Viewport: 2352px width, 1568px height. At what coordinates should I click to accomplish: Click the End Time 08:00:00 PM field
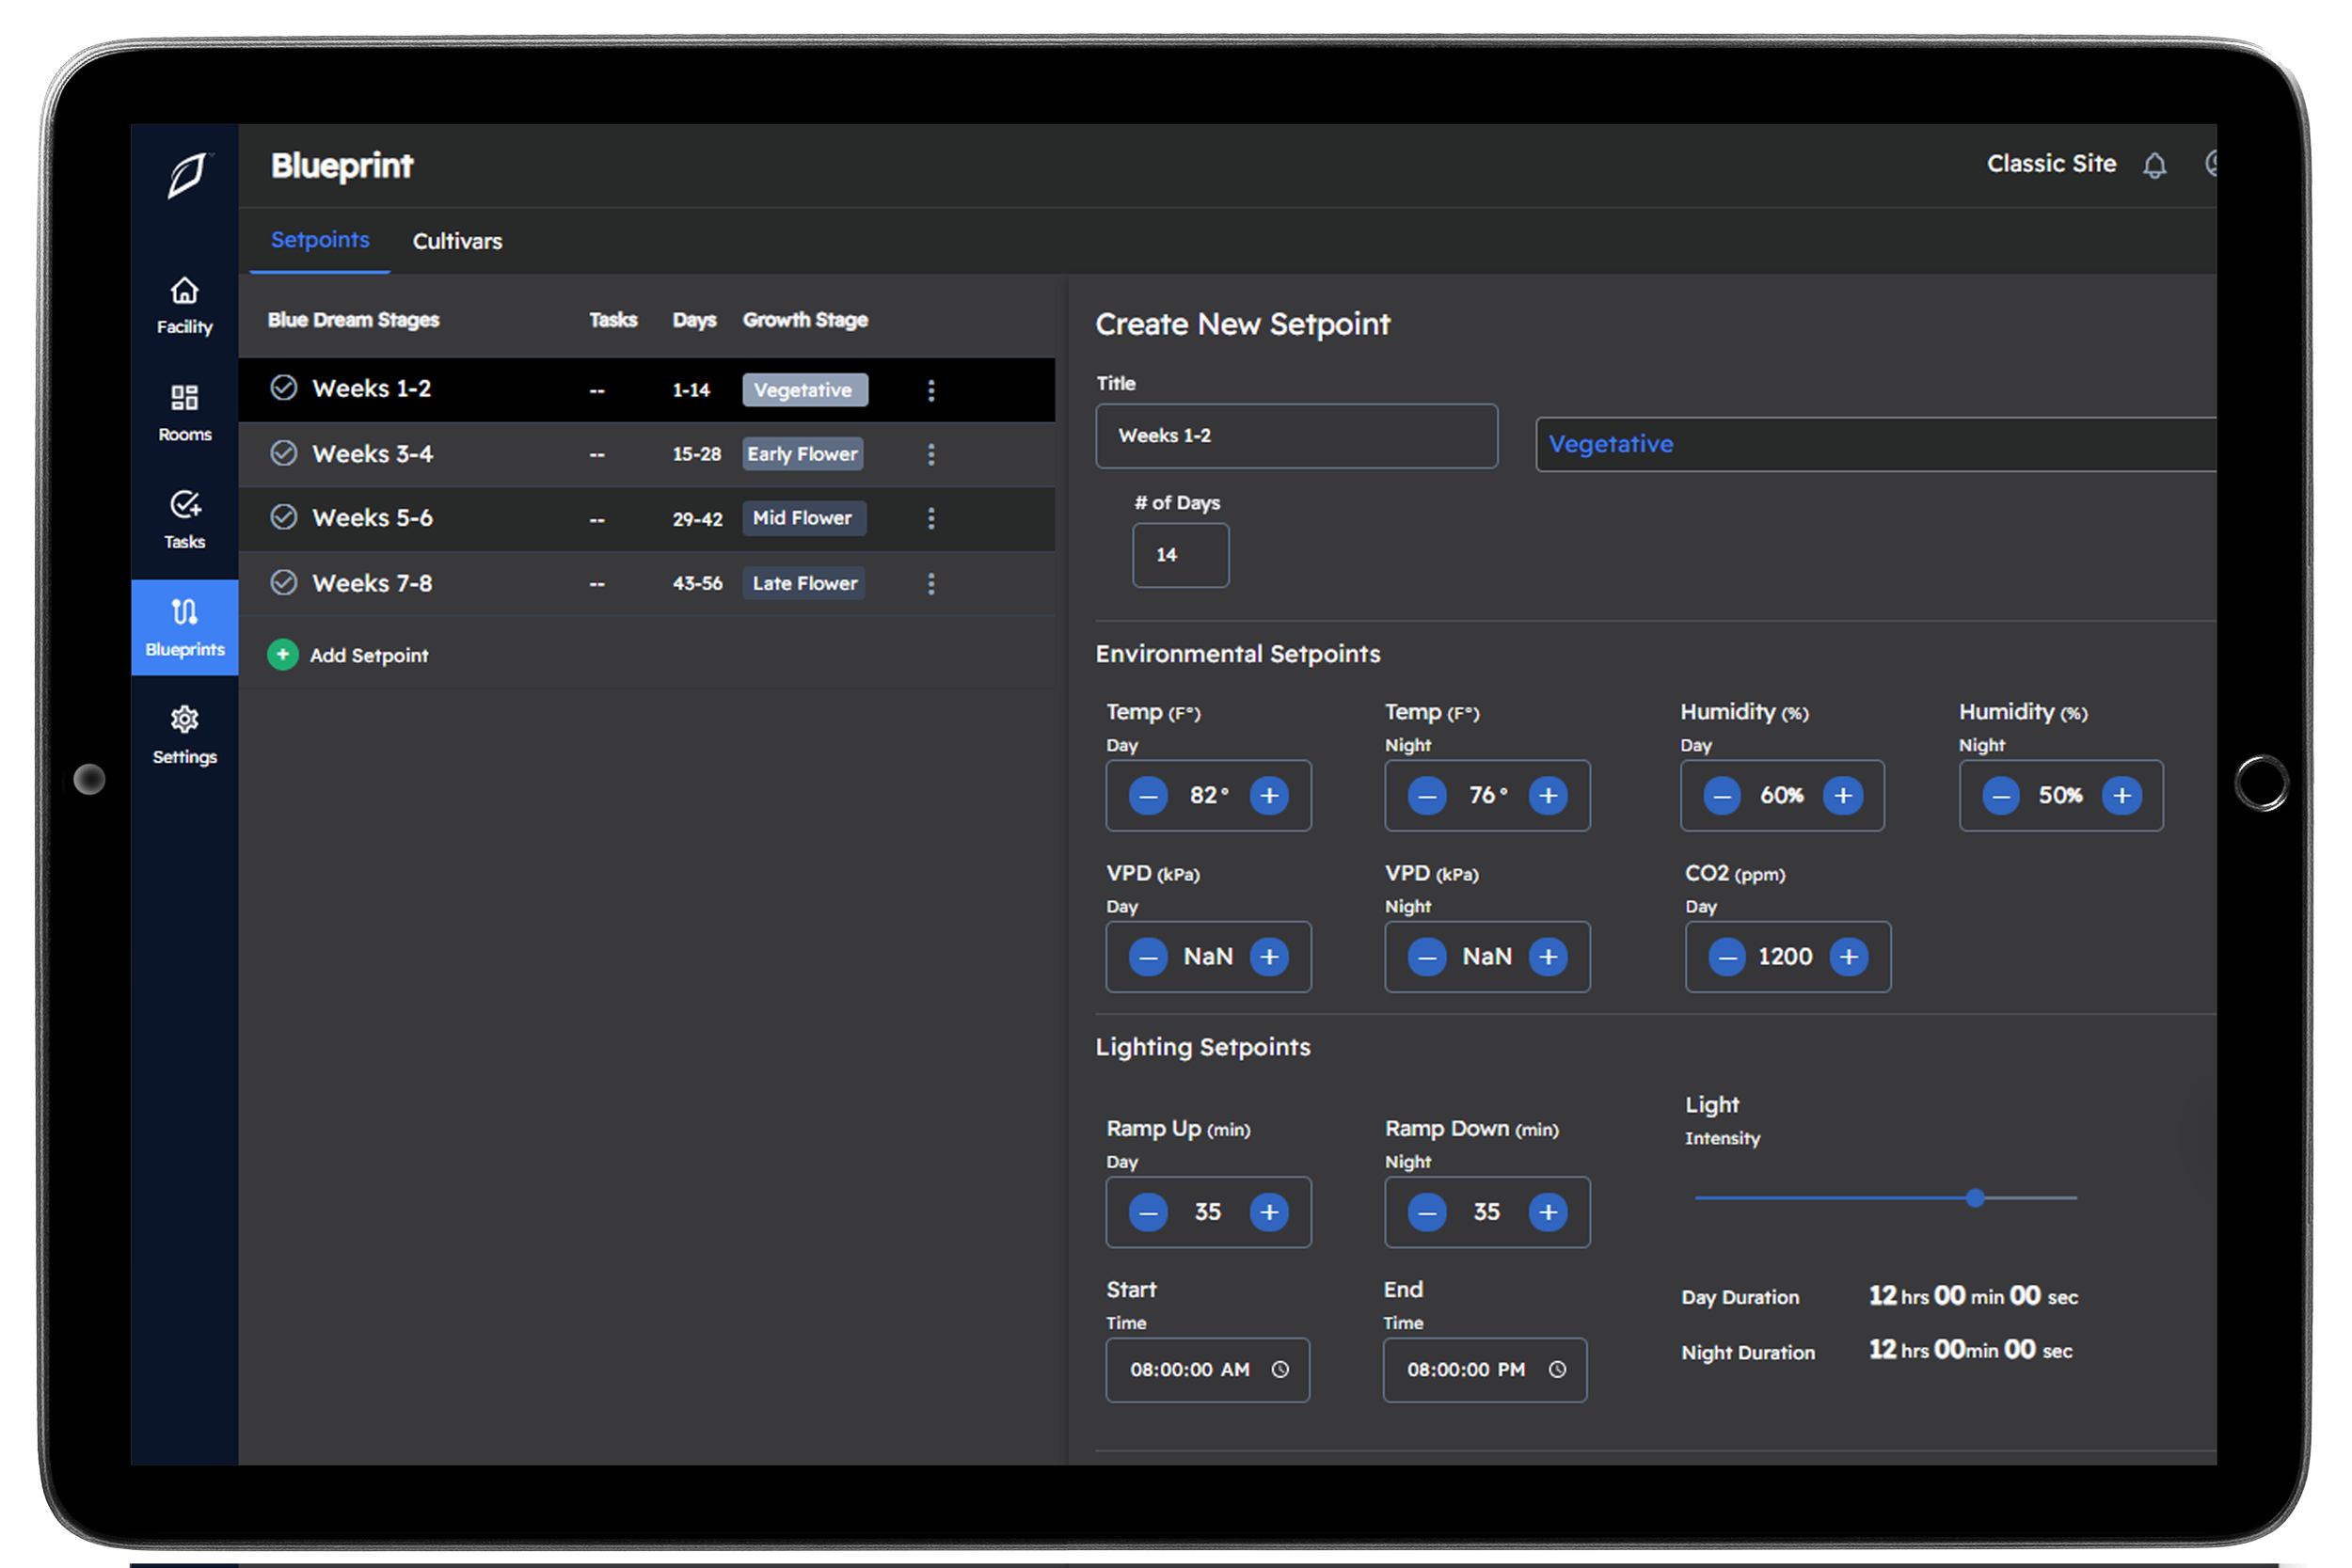tap(1484, 1369)
